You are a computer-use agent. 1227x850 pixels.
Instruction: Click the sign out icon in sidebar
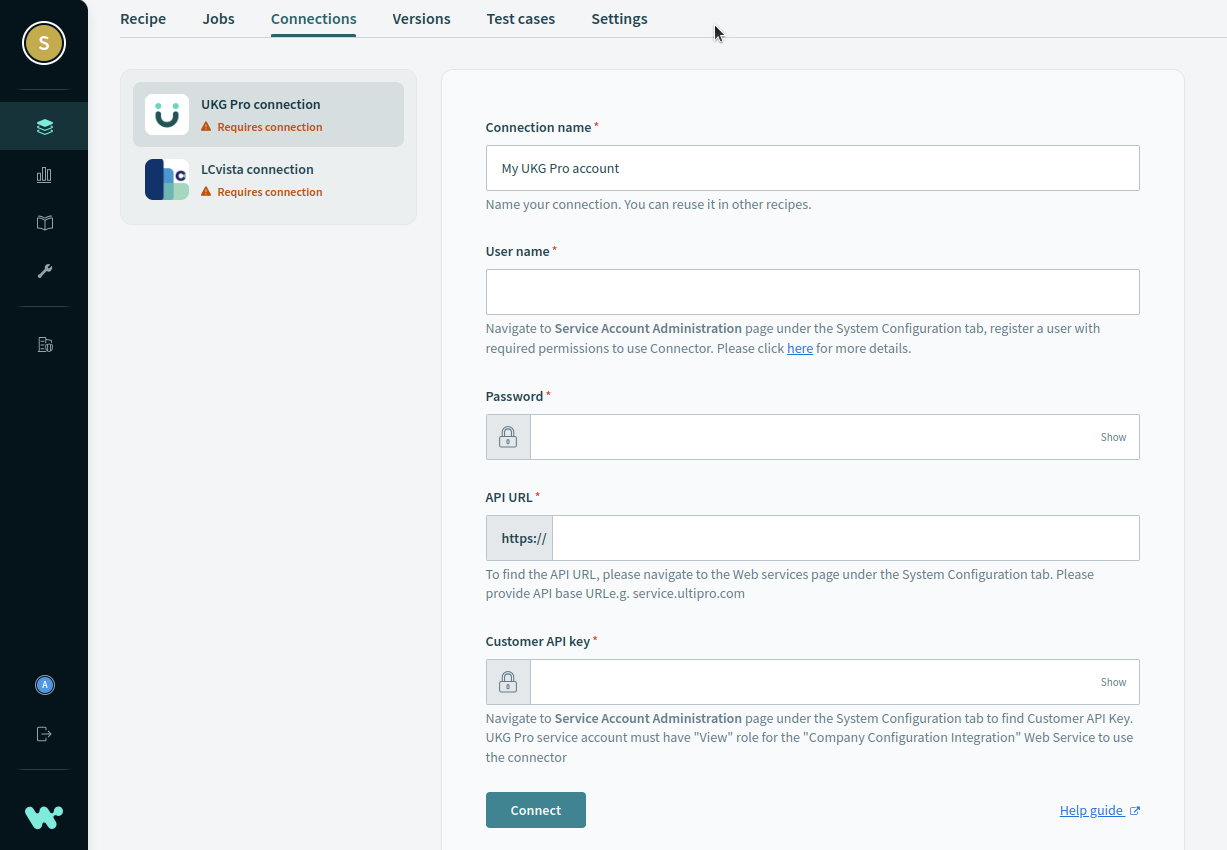(44, 734)
